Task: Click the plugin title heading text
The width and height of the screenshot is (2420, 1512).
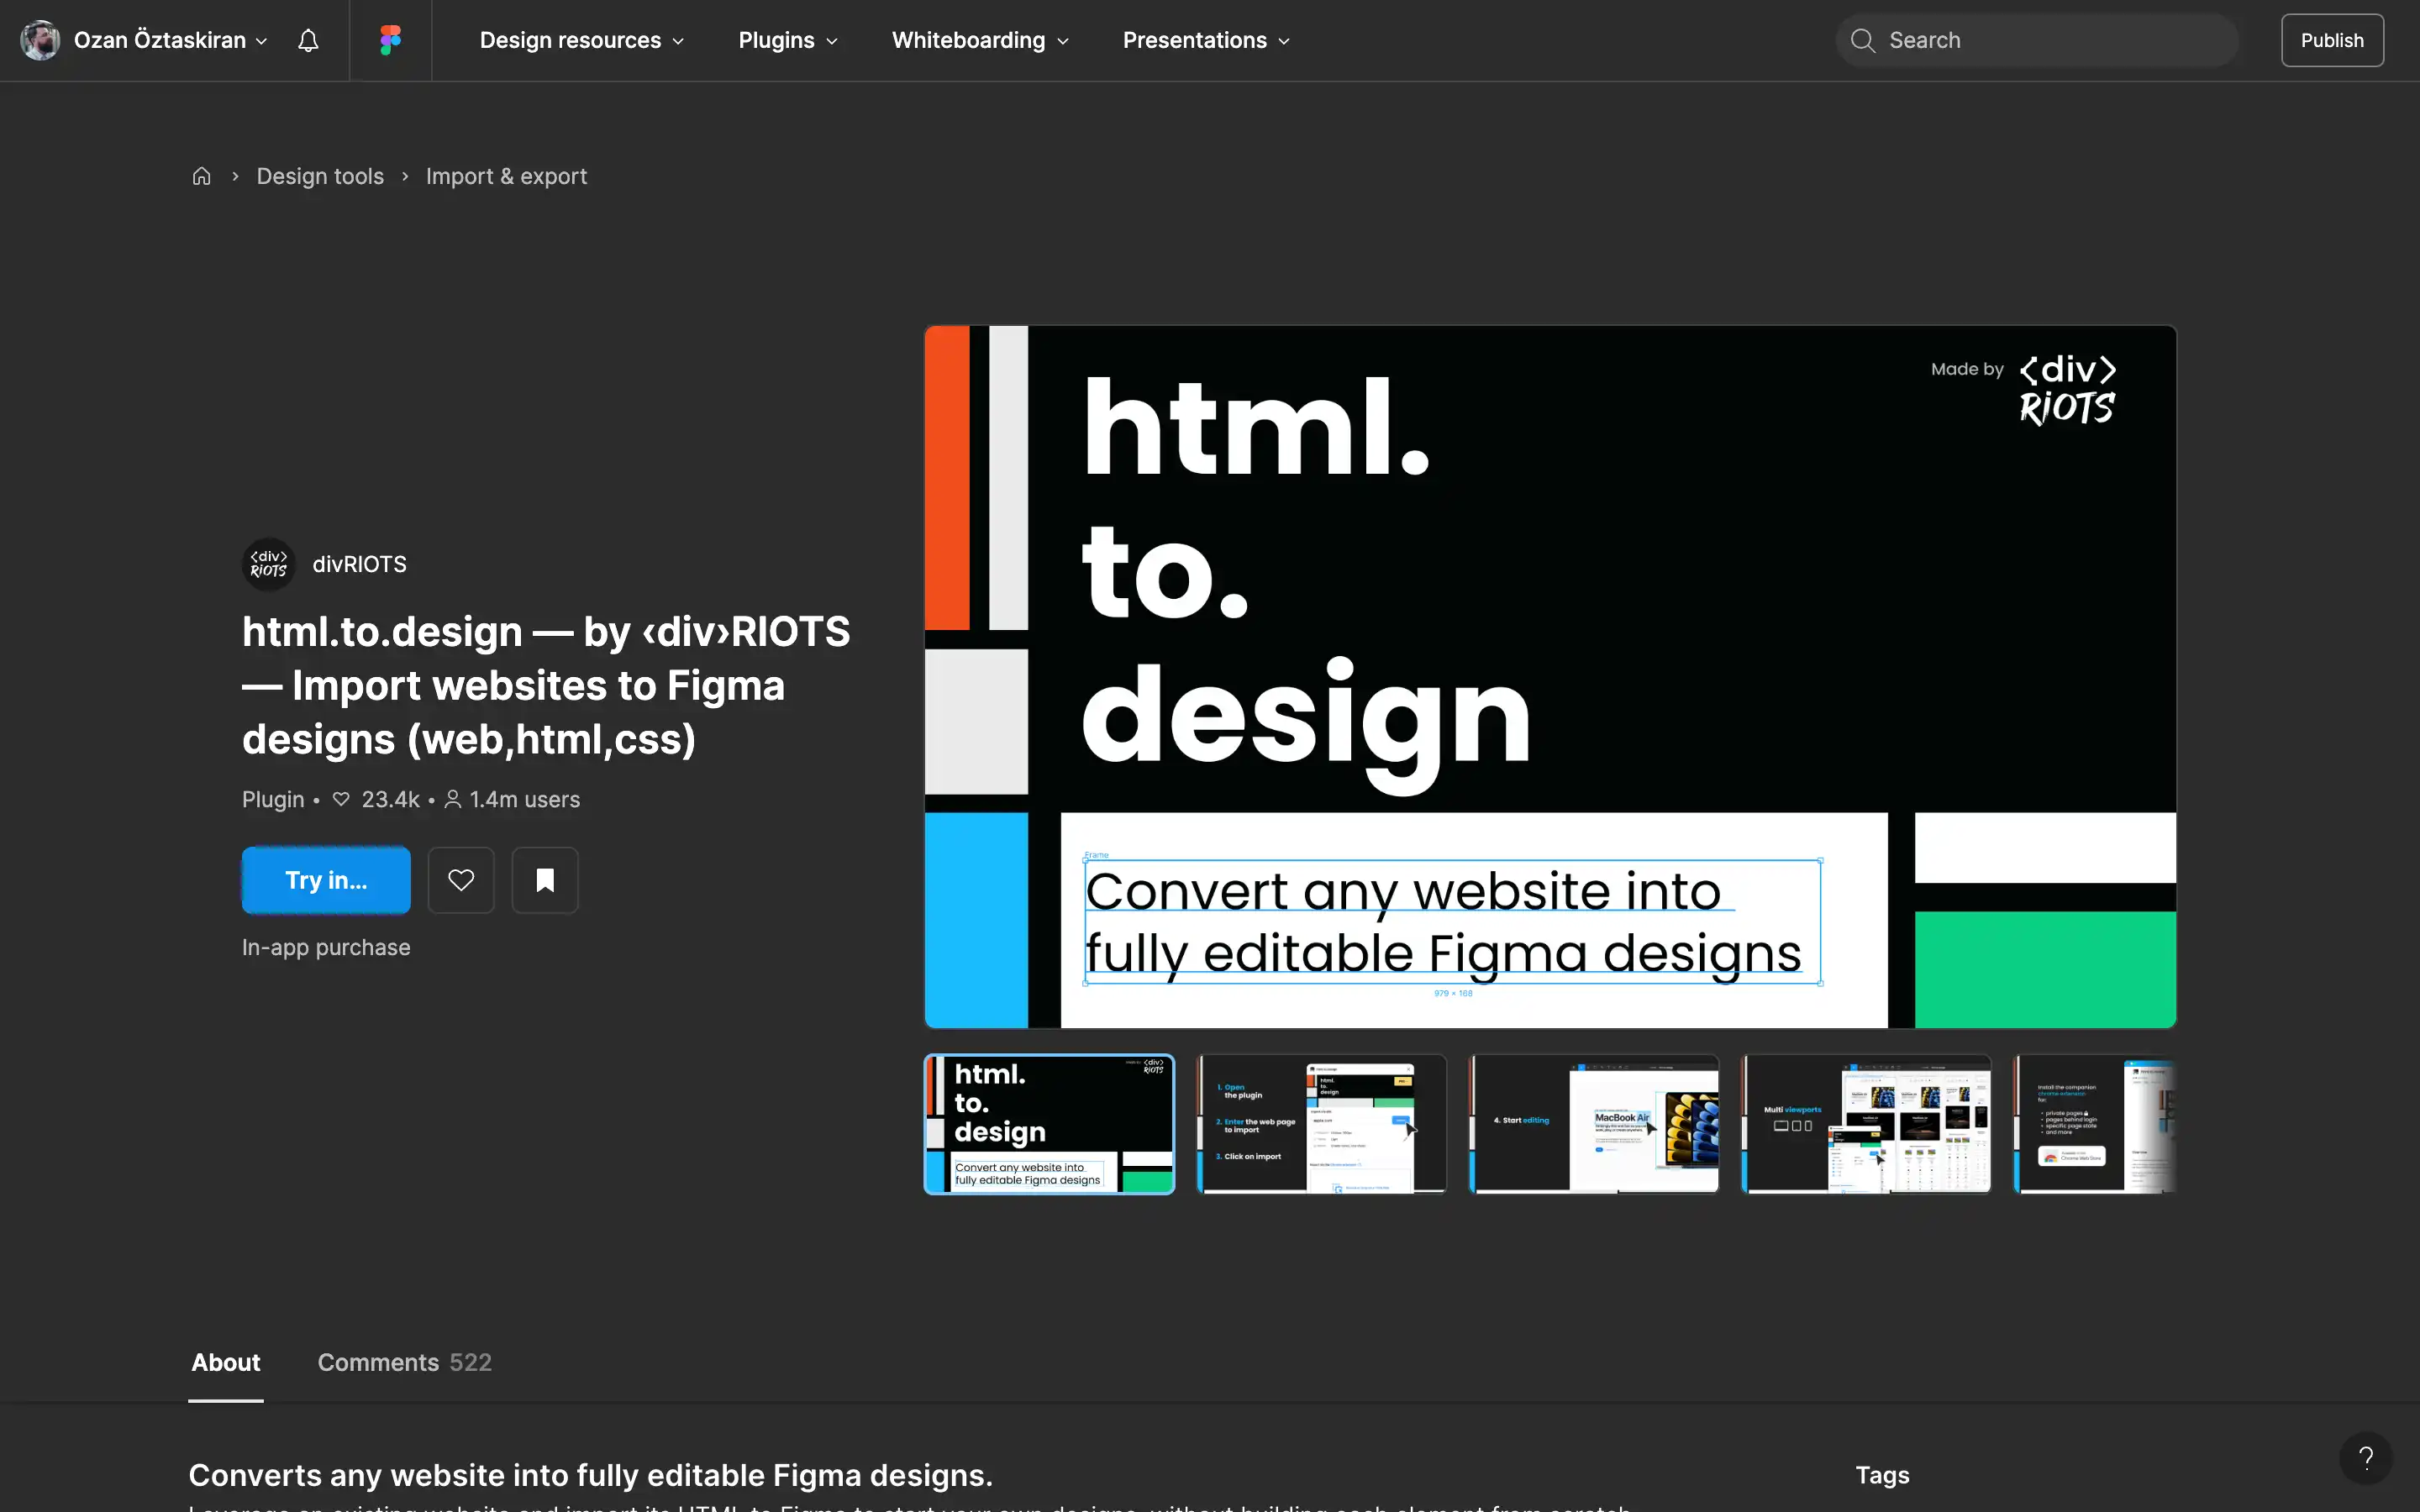Action: pos(546,685)
